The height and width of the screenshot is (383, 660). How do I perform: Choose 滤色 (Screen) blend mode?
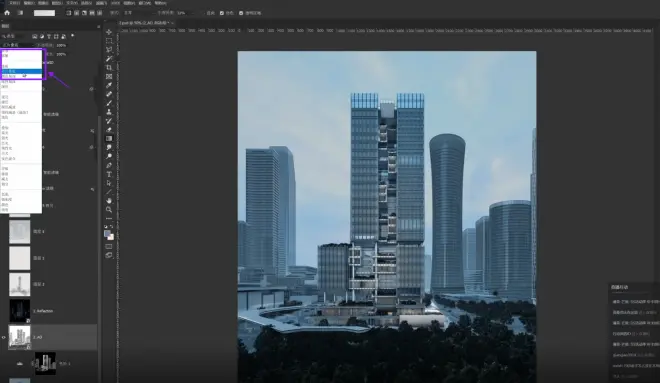21,102
